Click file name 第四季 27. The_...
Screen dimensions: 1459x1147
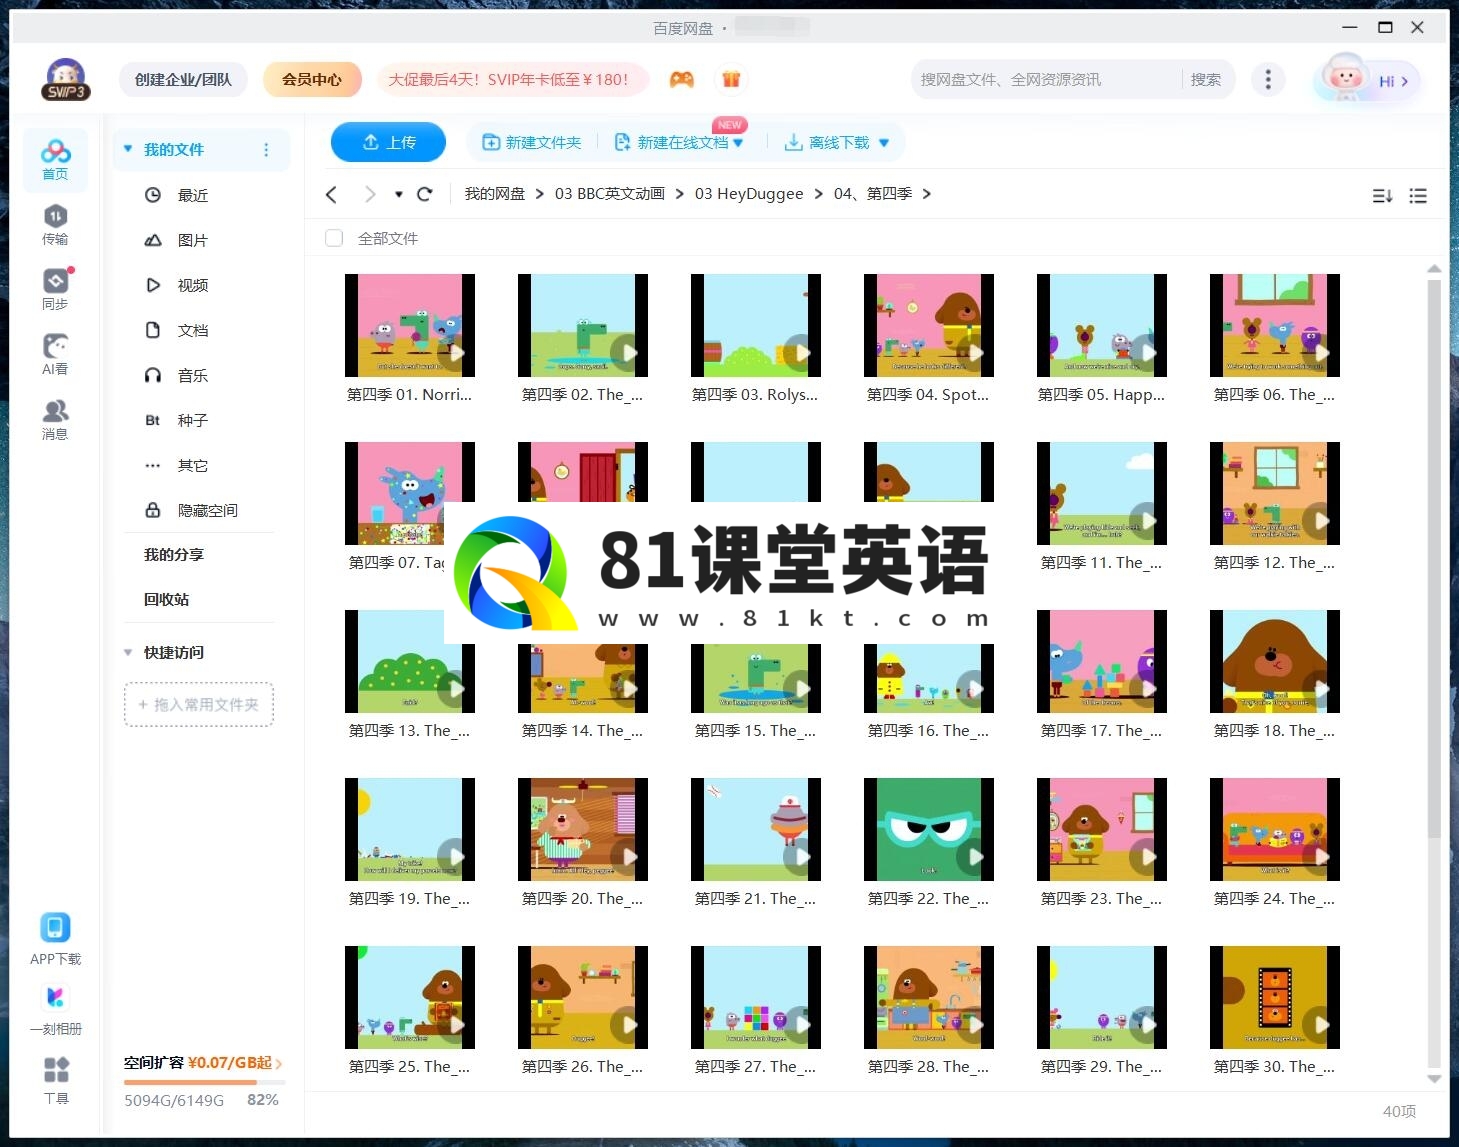click(x=755, y=1067)
